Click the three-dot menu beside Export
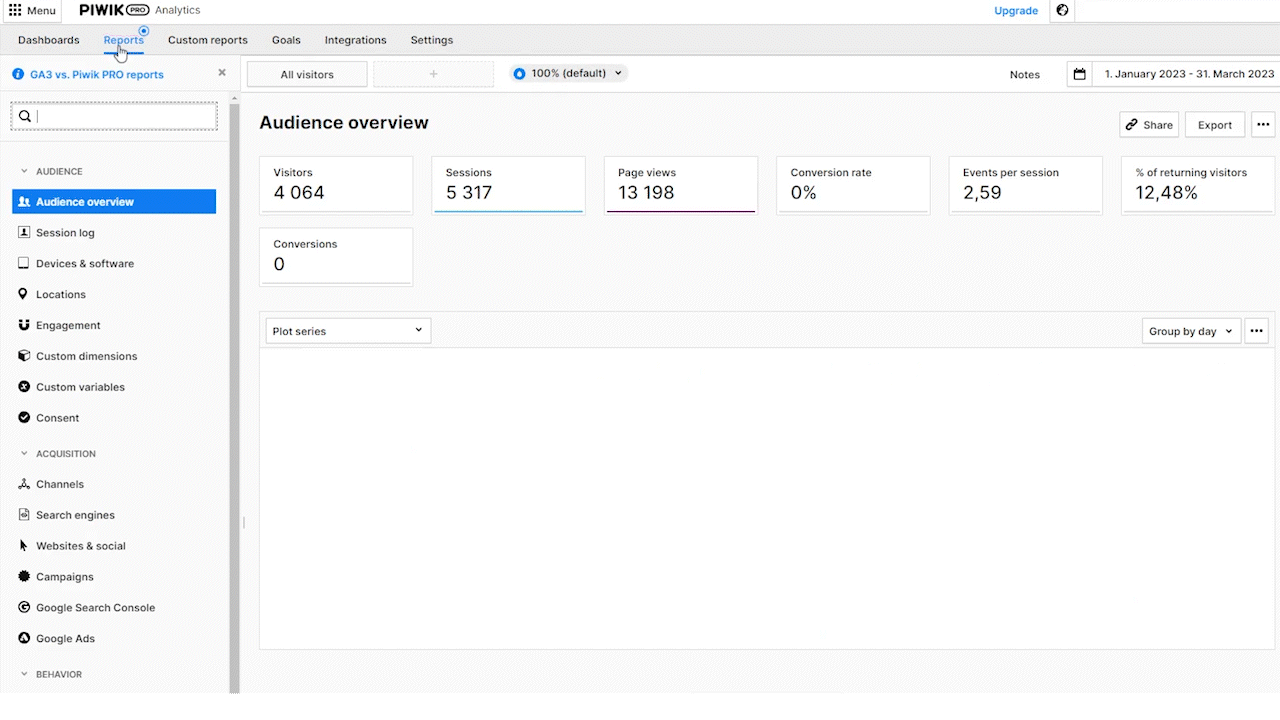Viewport: 1280px width, 720px height. (1263, 125)
